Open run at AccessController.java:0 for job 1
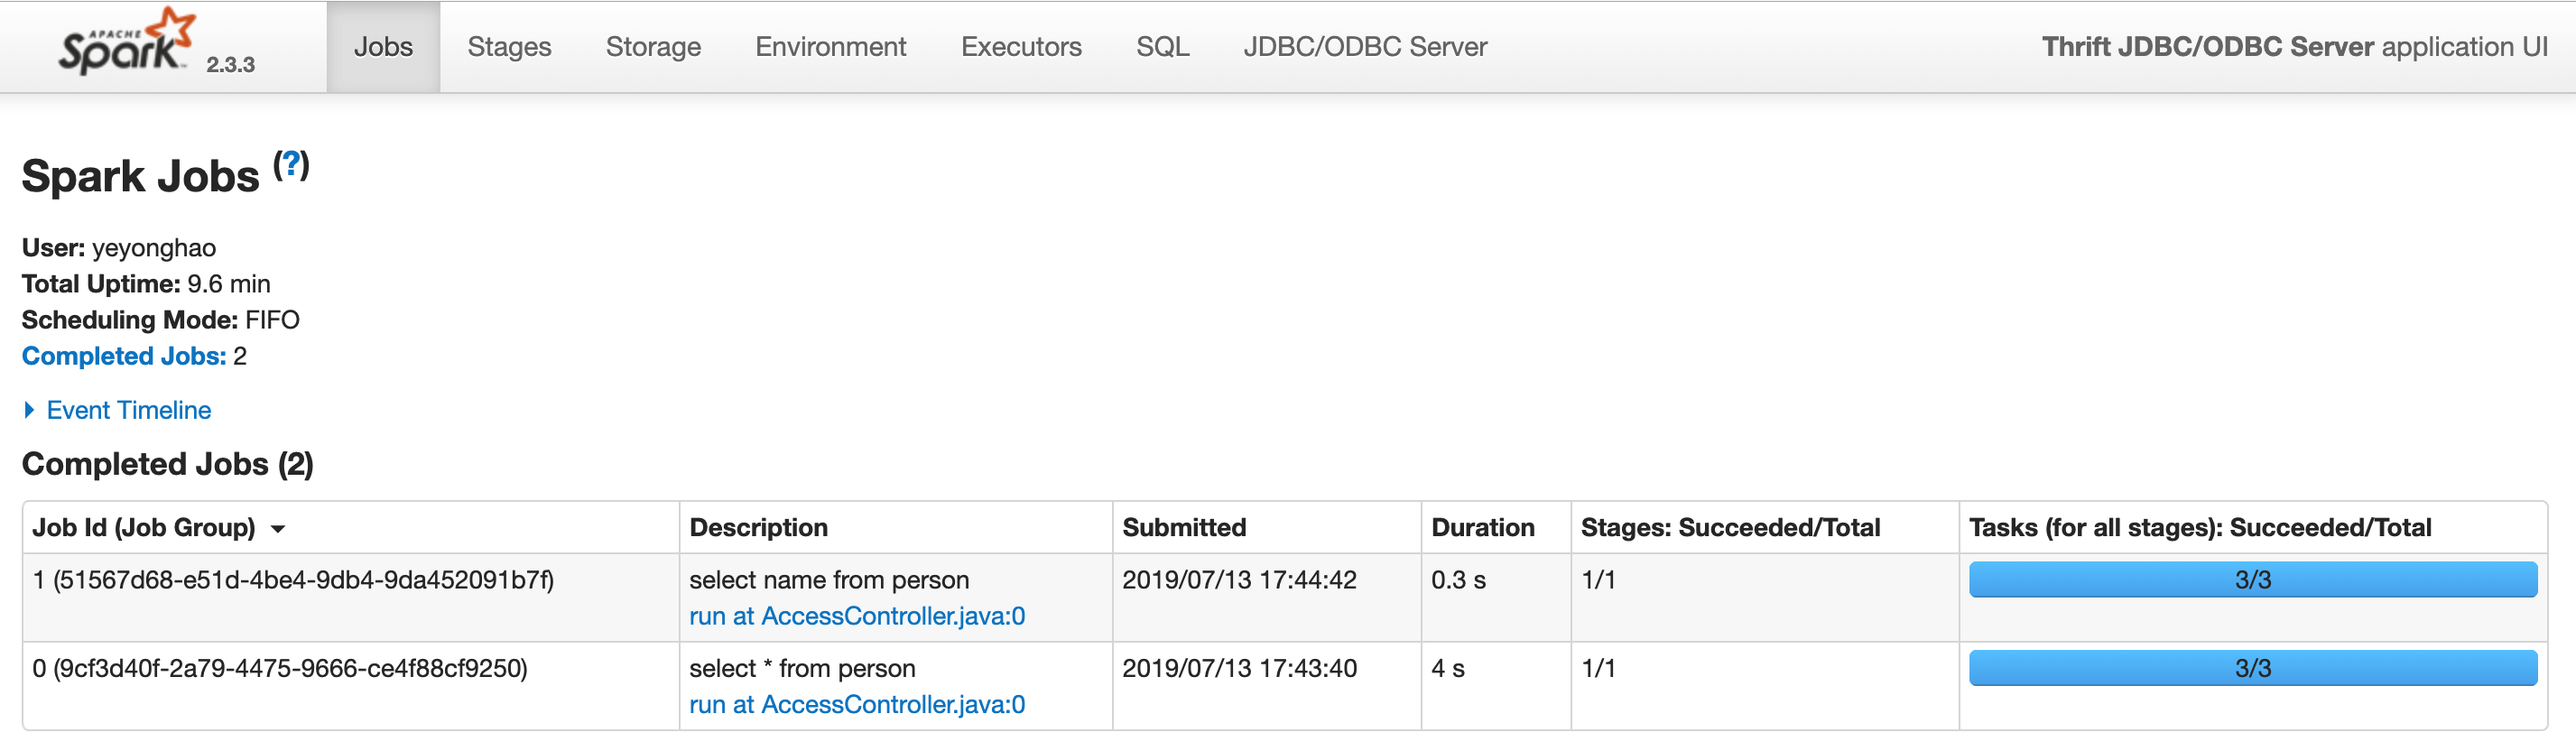 tap(857, 616)
